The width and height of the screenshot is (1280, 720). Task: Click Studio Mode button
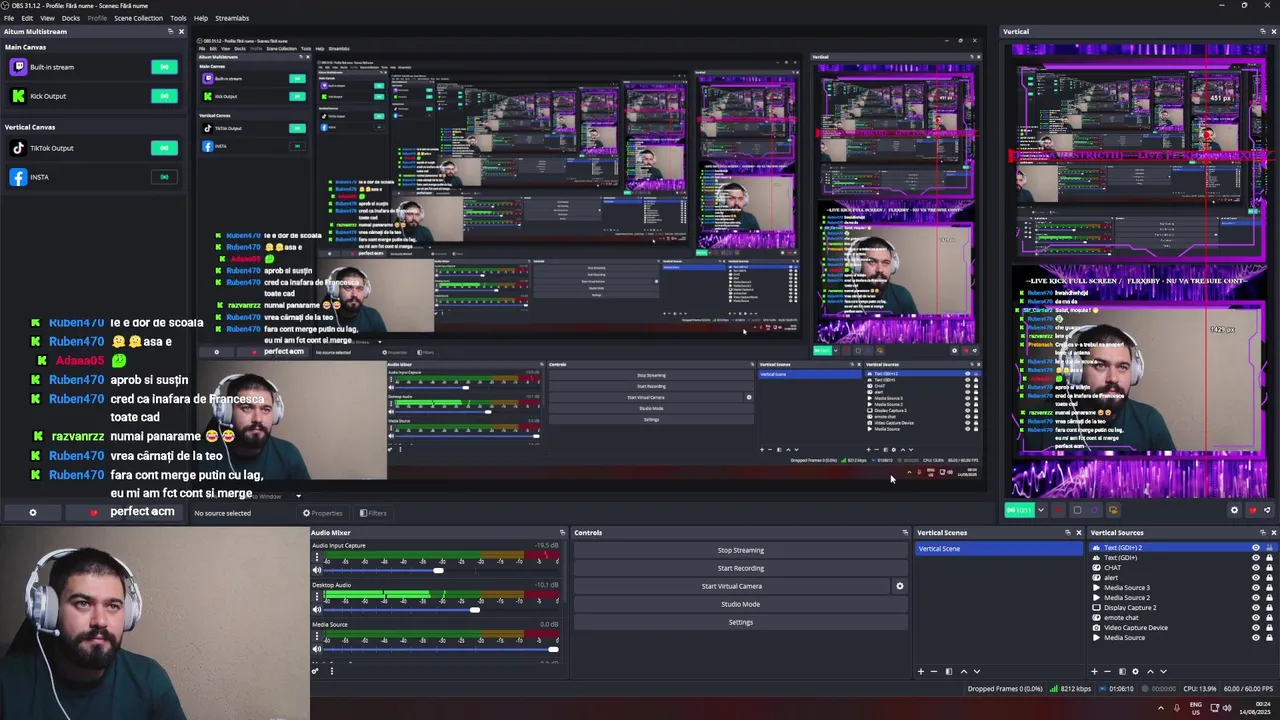point(740,604)
